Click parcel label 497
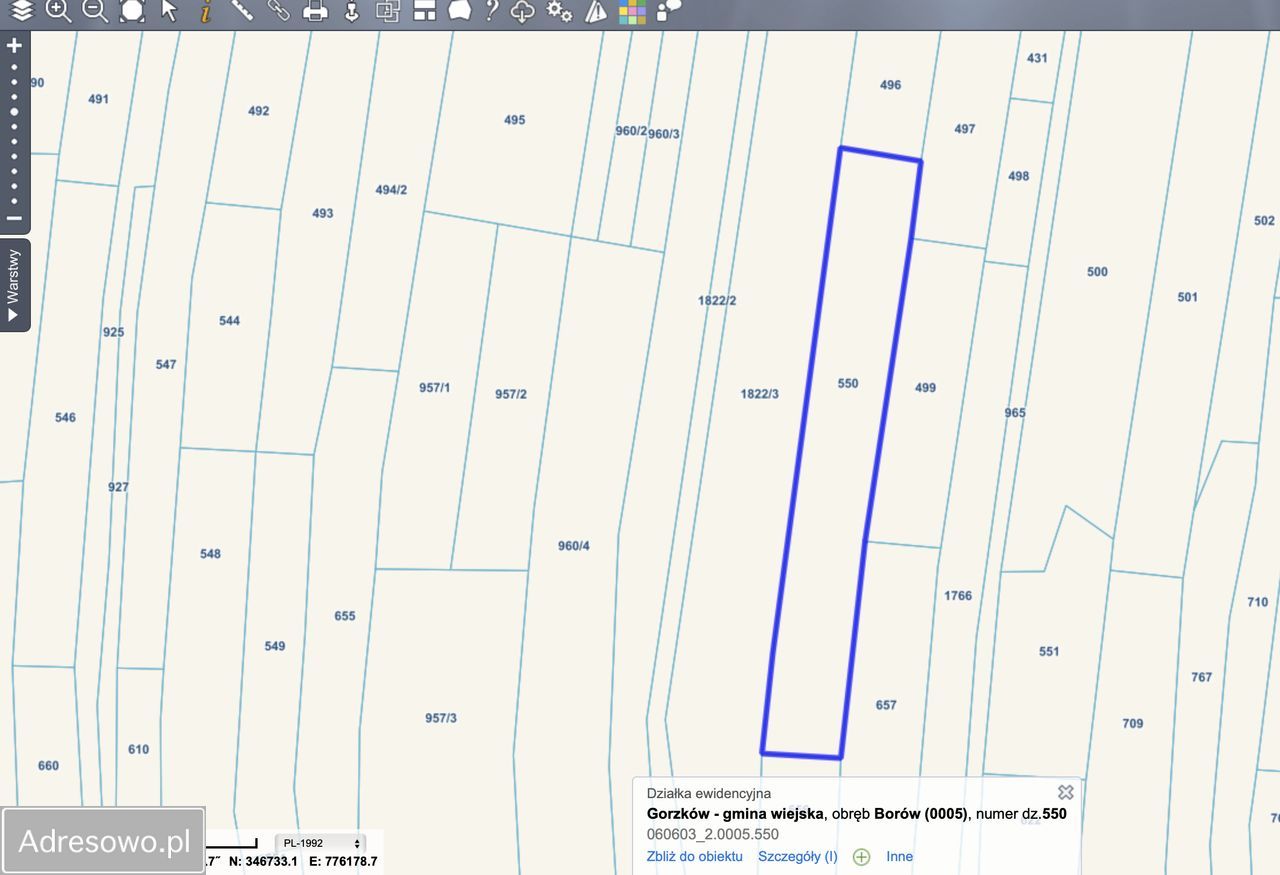The image size is (1280, 875). (964, 129)
